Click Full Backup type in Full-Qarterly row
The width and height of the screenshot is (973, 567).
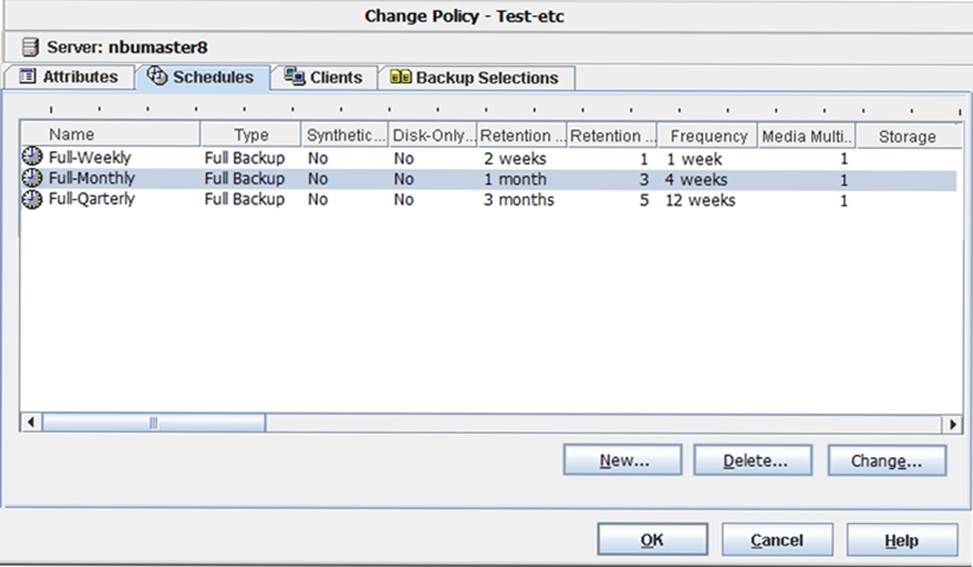[244, 199]
